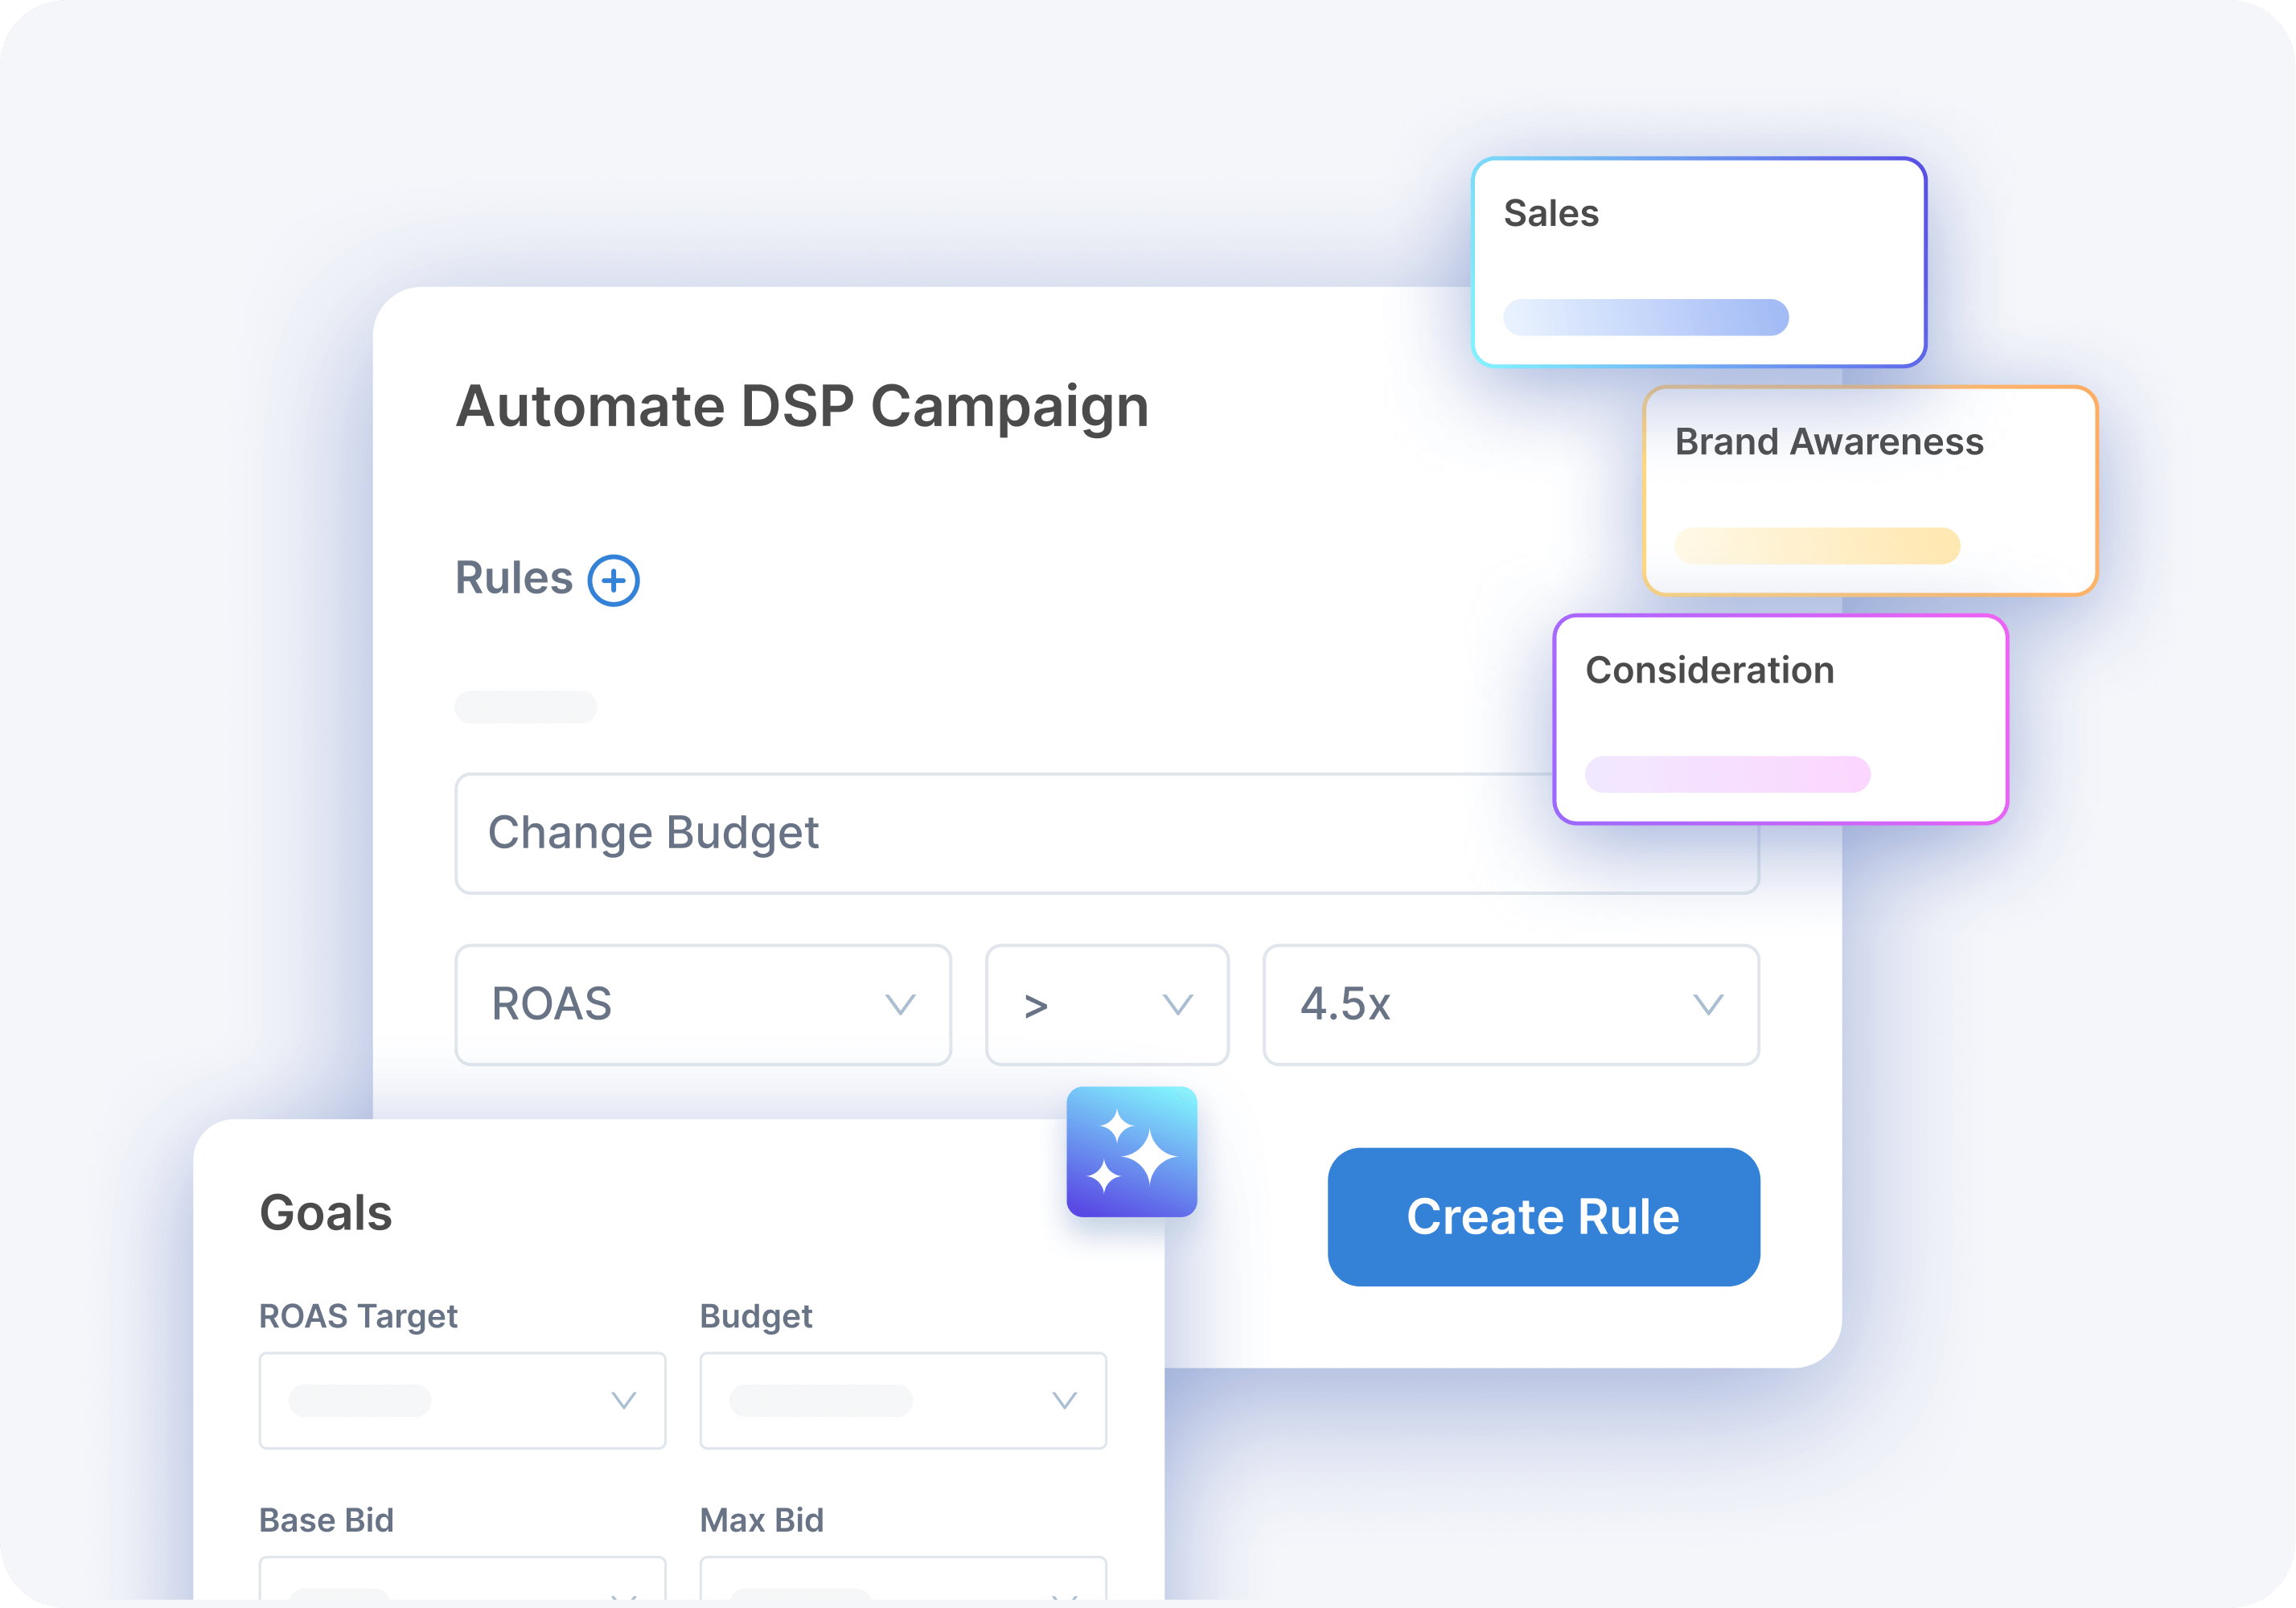Image resolution: width=2296 pixels, height=1608 pixels.
Task: Click the pink bar in Consideration card
Action: [1727, 774]
